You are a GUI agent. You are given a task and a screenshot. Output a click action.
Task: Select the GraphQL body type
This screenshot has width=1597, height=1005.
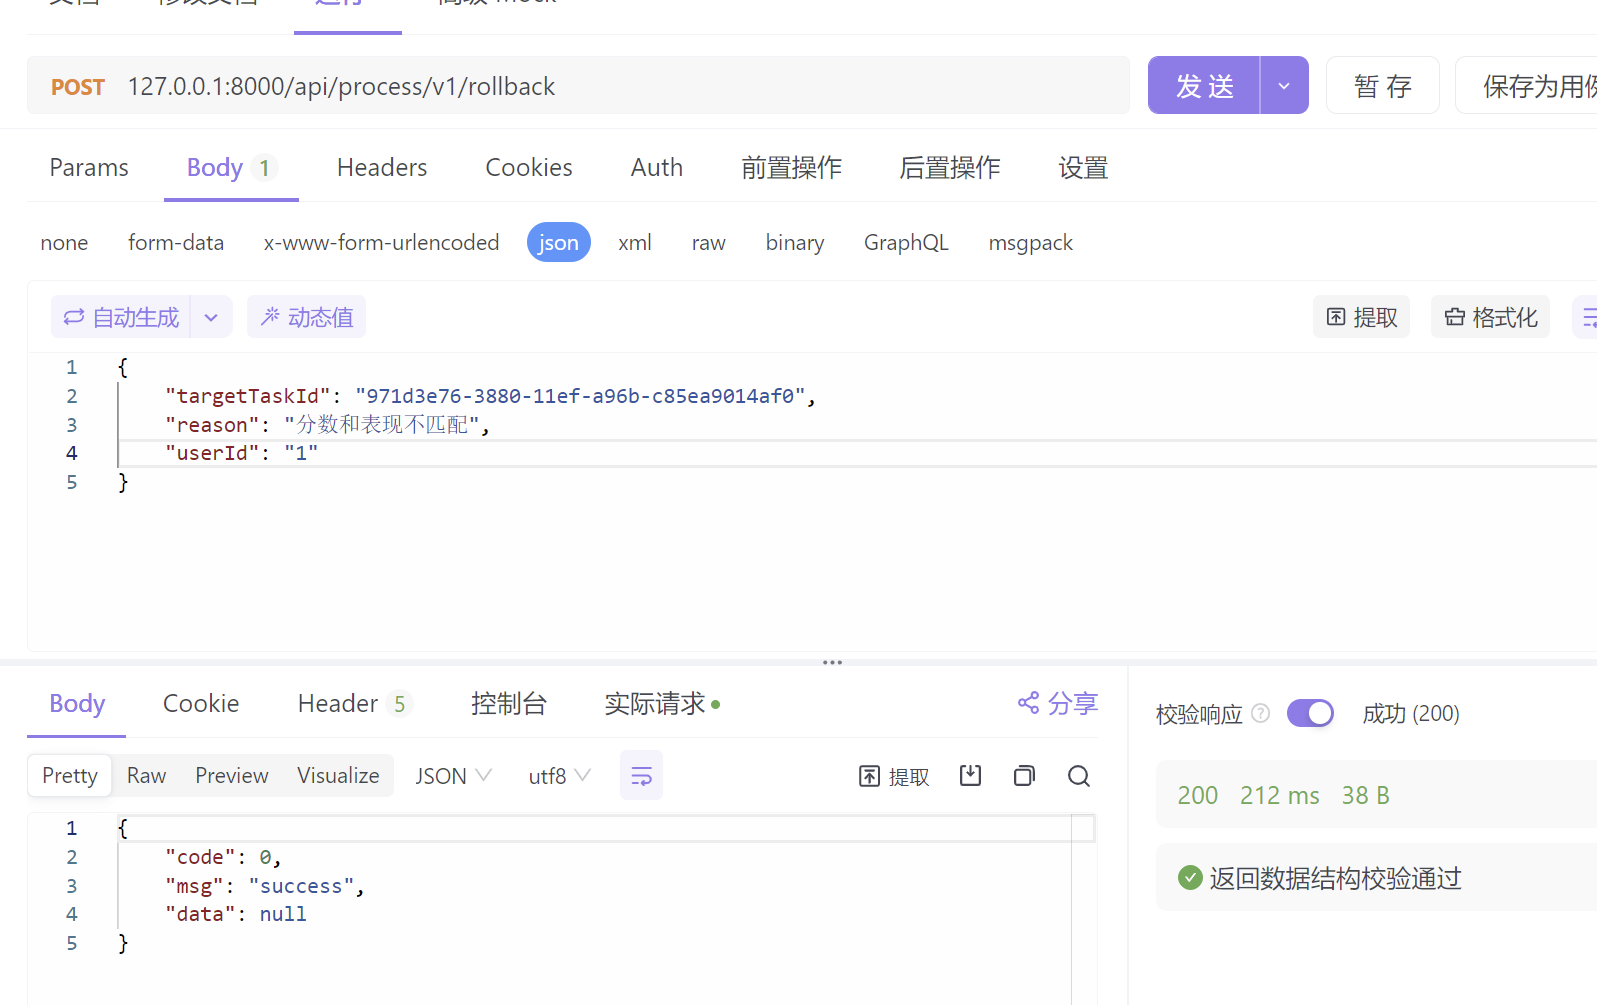click(906, 243)
